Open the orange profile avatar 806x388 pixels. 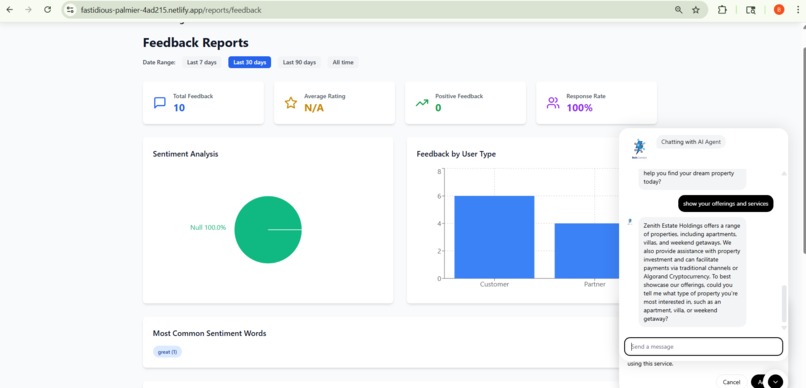(x=779, y=10)
